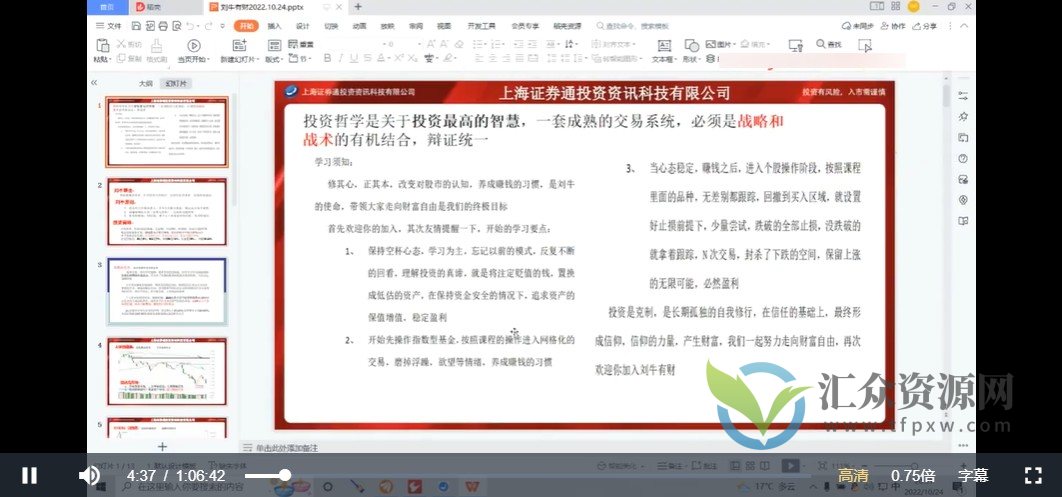The image size is (1062, 497).
Task: Open the 视图 ribbon tab
Action: (x=444, y=26)
